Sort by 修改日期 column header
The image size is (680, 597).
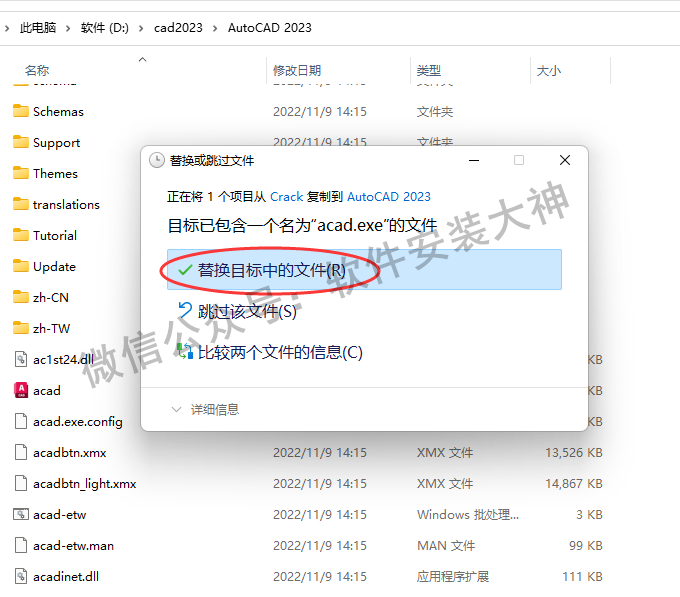(x=297, y=70)
